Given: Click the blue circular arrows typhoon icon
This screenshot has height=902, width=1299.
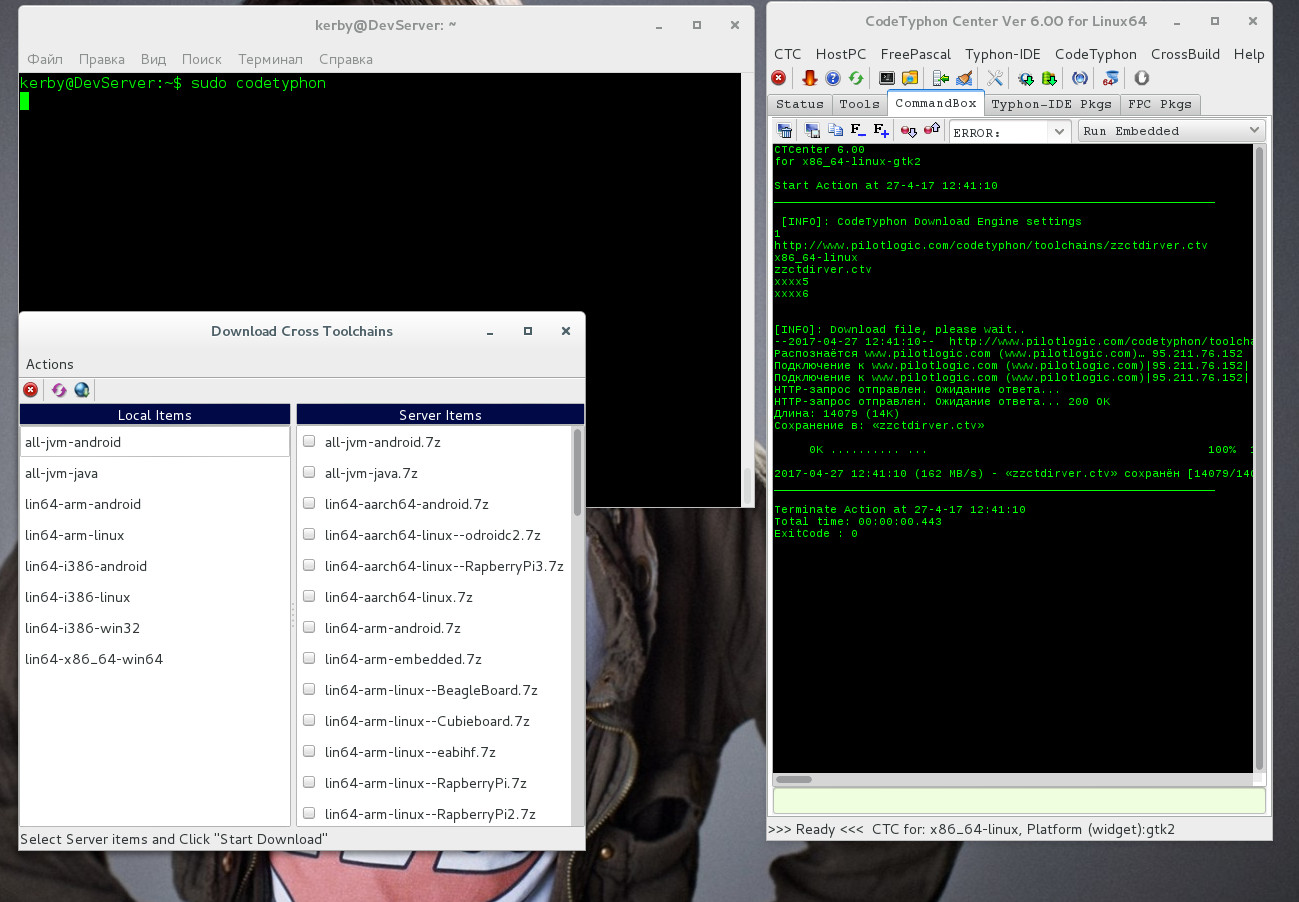Looking at the screenshot, I should click(1080, 78).
